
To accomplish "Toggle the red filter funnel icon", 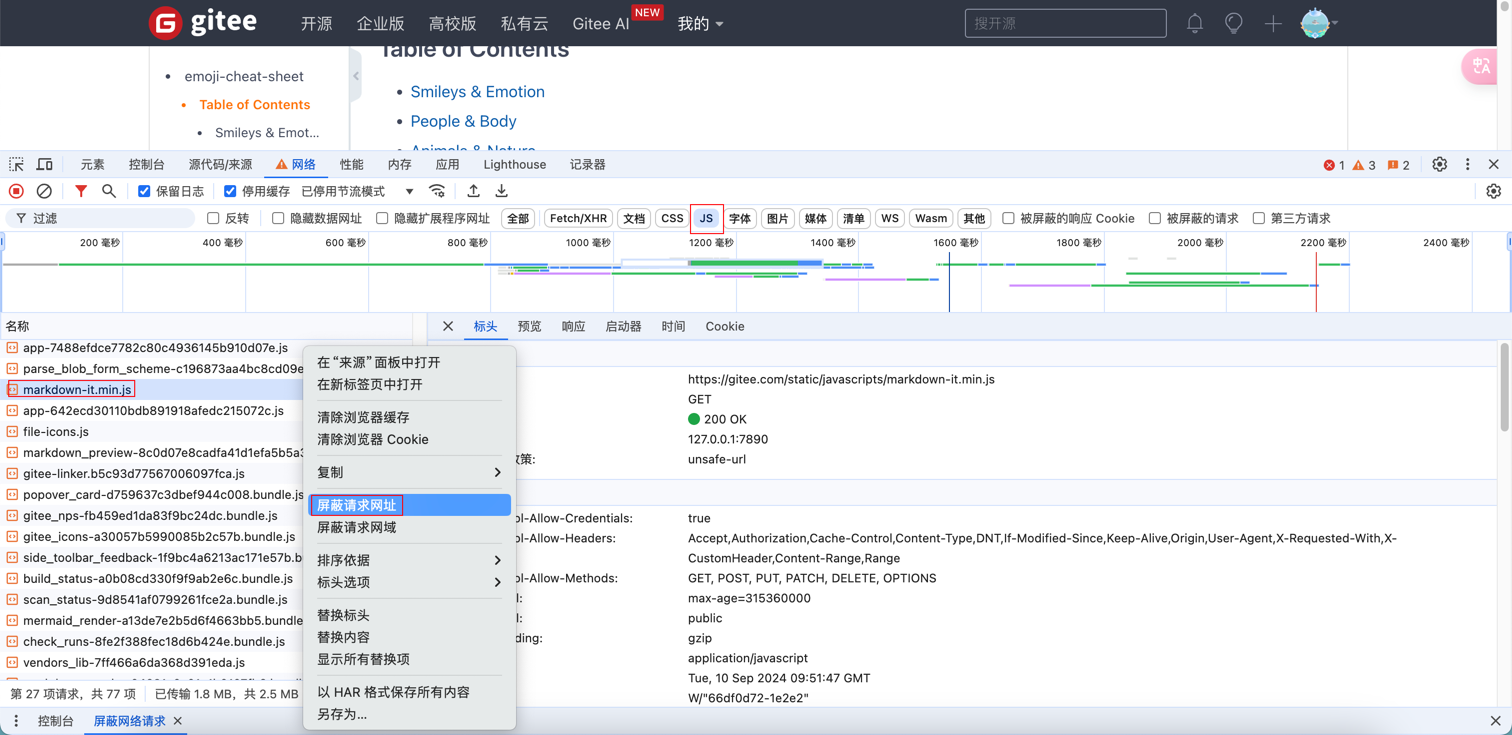I will tap(81, 191).
